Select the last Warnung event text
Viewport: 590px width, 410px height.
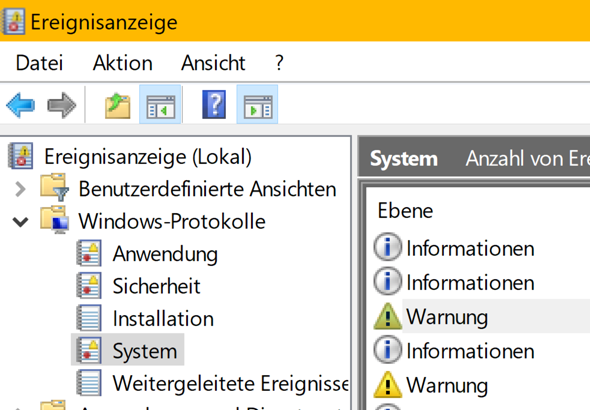(447, 385)
